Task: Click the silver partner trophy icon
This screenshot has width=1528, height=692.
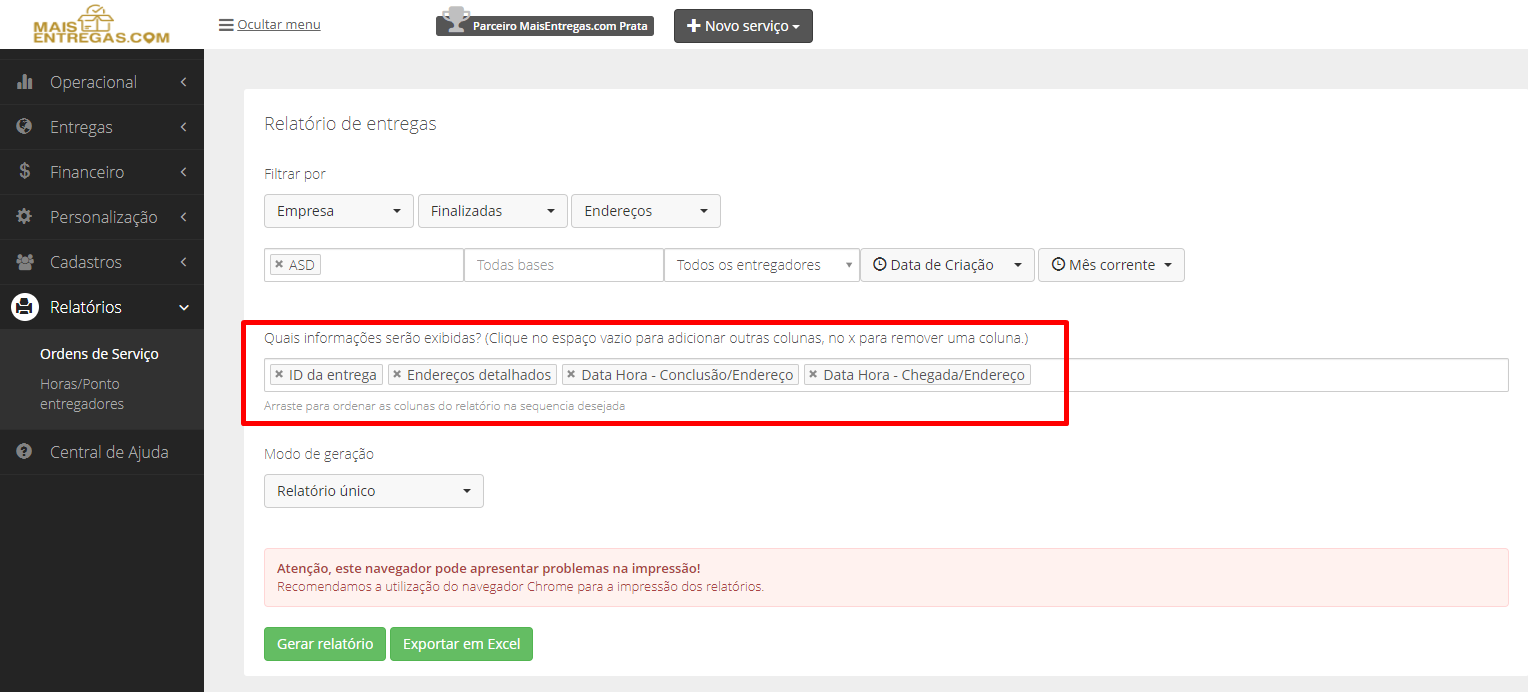Action: pos(455,19)
